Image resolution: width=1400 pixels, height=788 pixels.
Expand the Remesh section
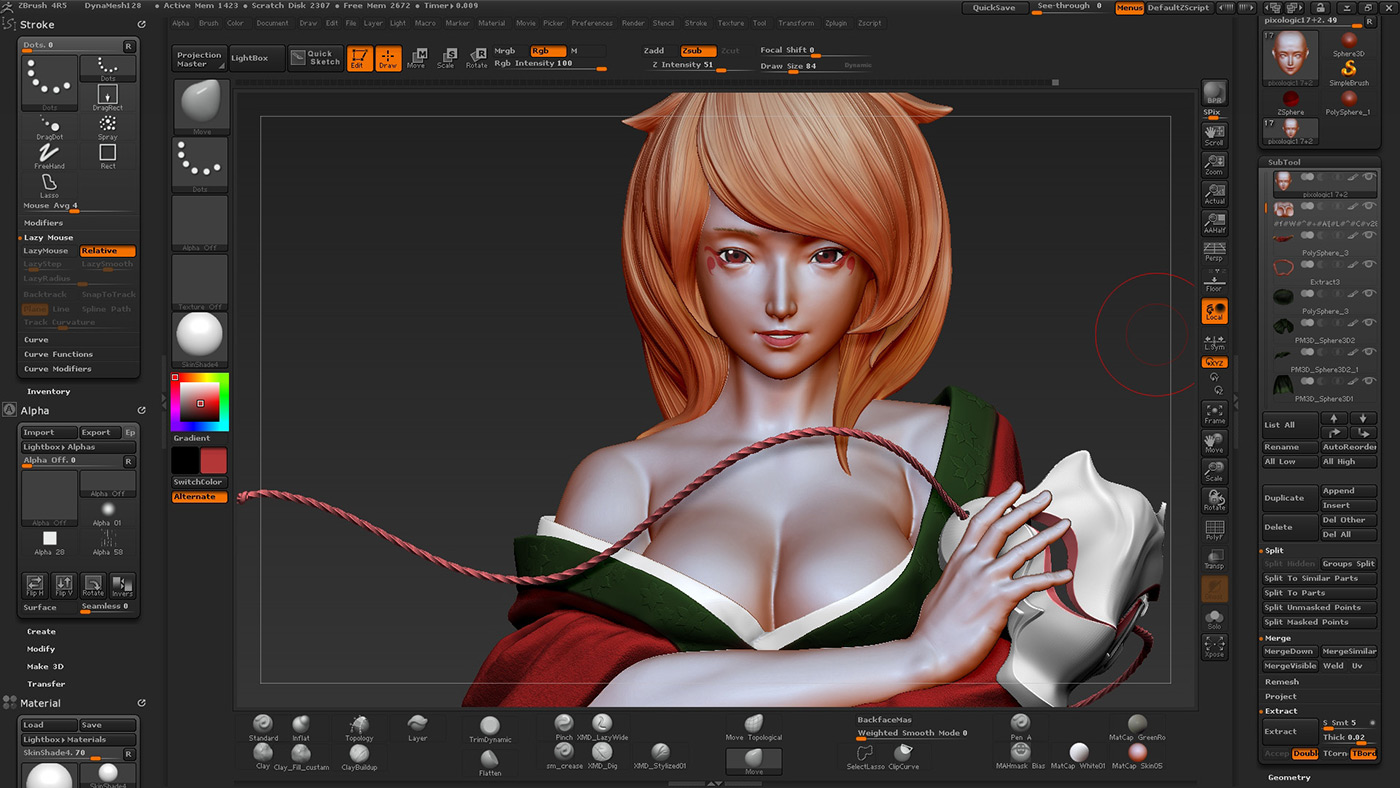(x=1282, y=682)
